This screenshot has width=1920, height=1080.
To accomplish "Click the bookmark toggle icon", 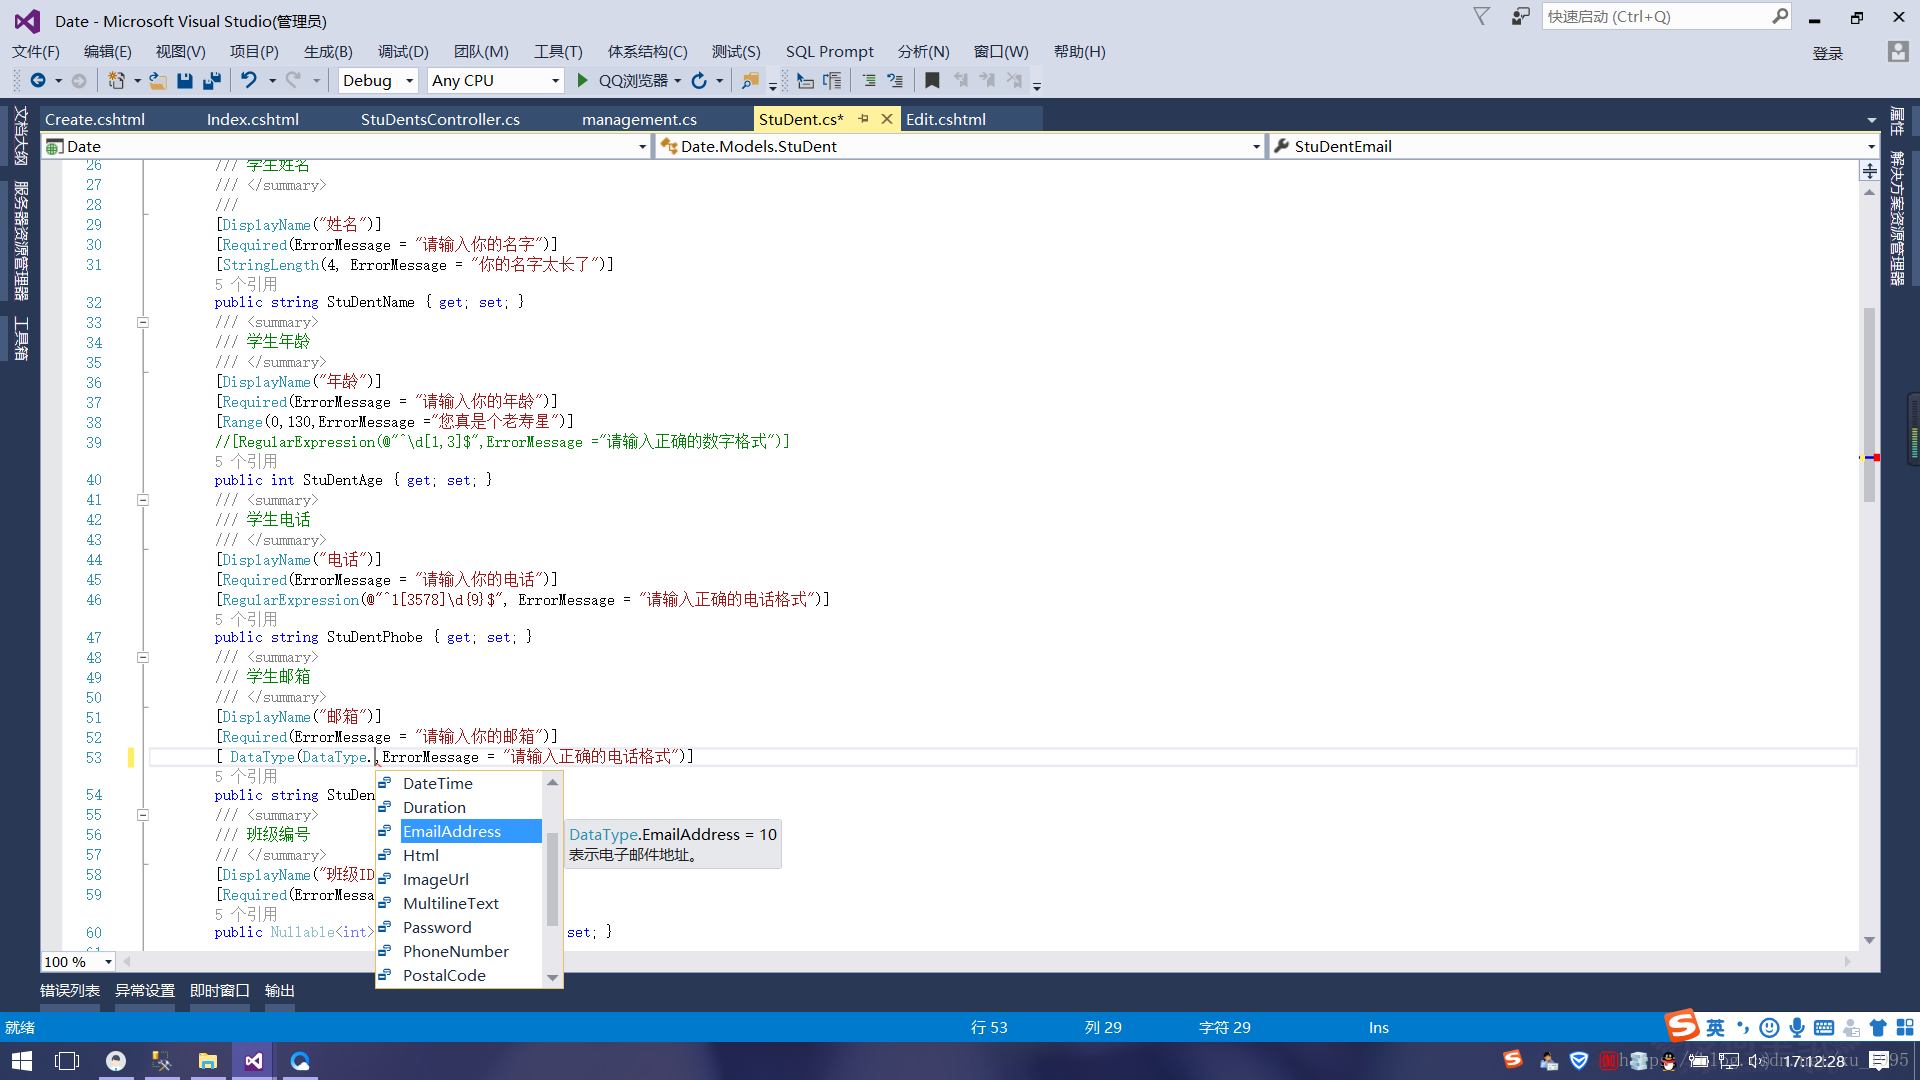I will 932,81.
